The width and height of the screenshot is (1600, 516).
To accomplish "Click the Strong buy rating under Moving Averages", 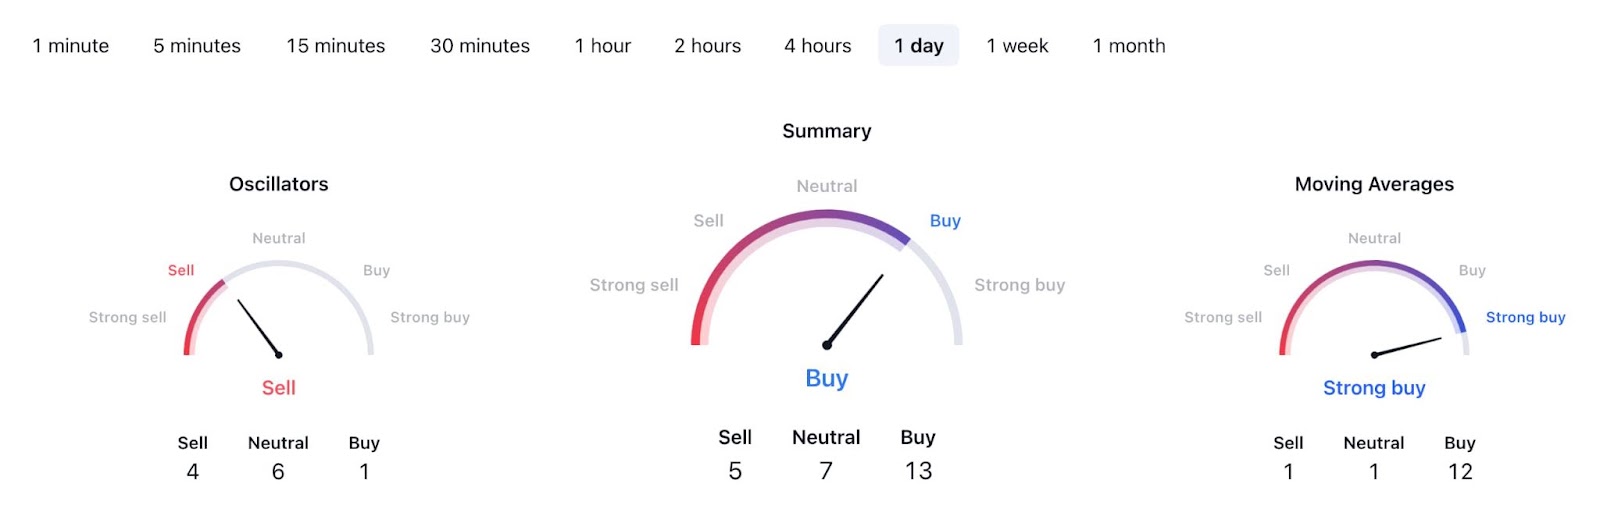I will (x=1374, y=388).
